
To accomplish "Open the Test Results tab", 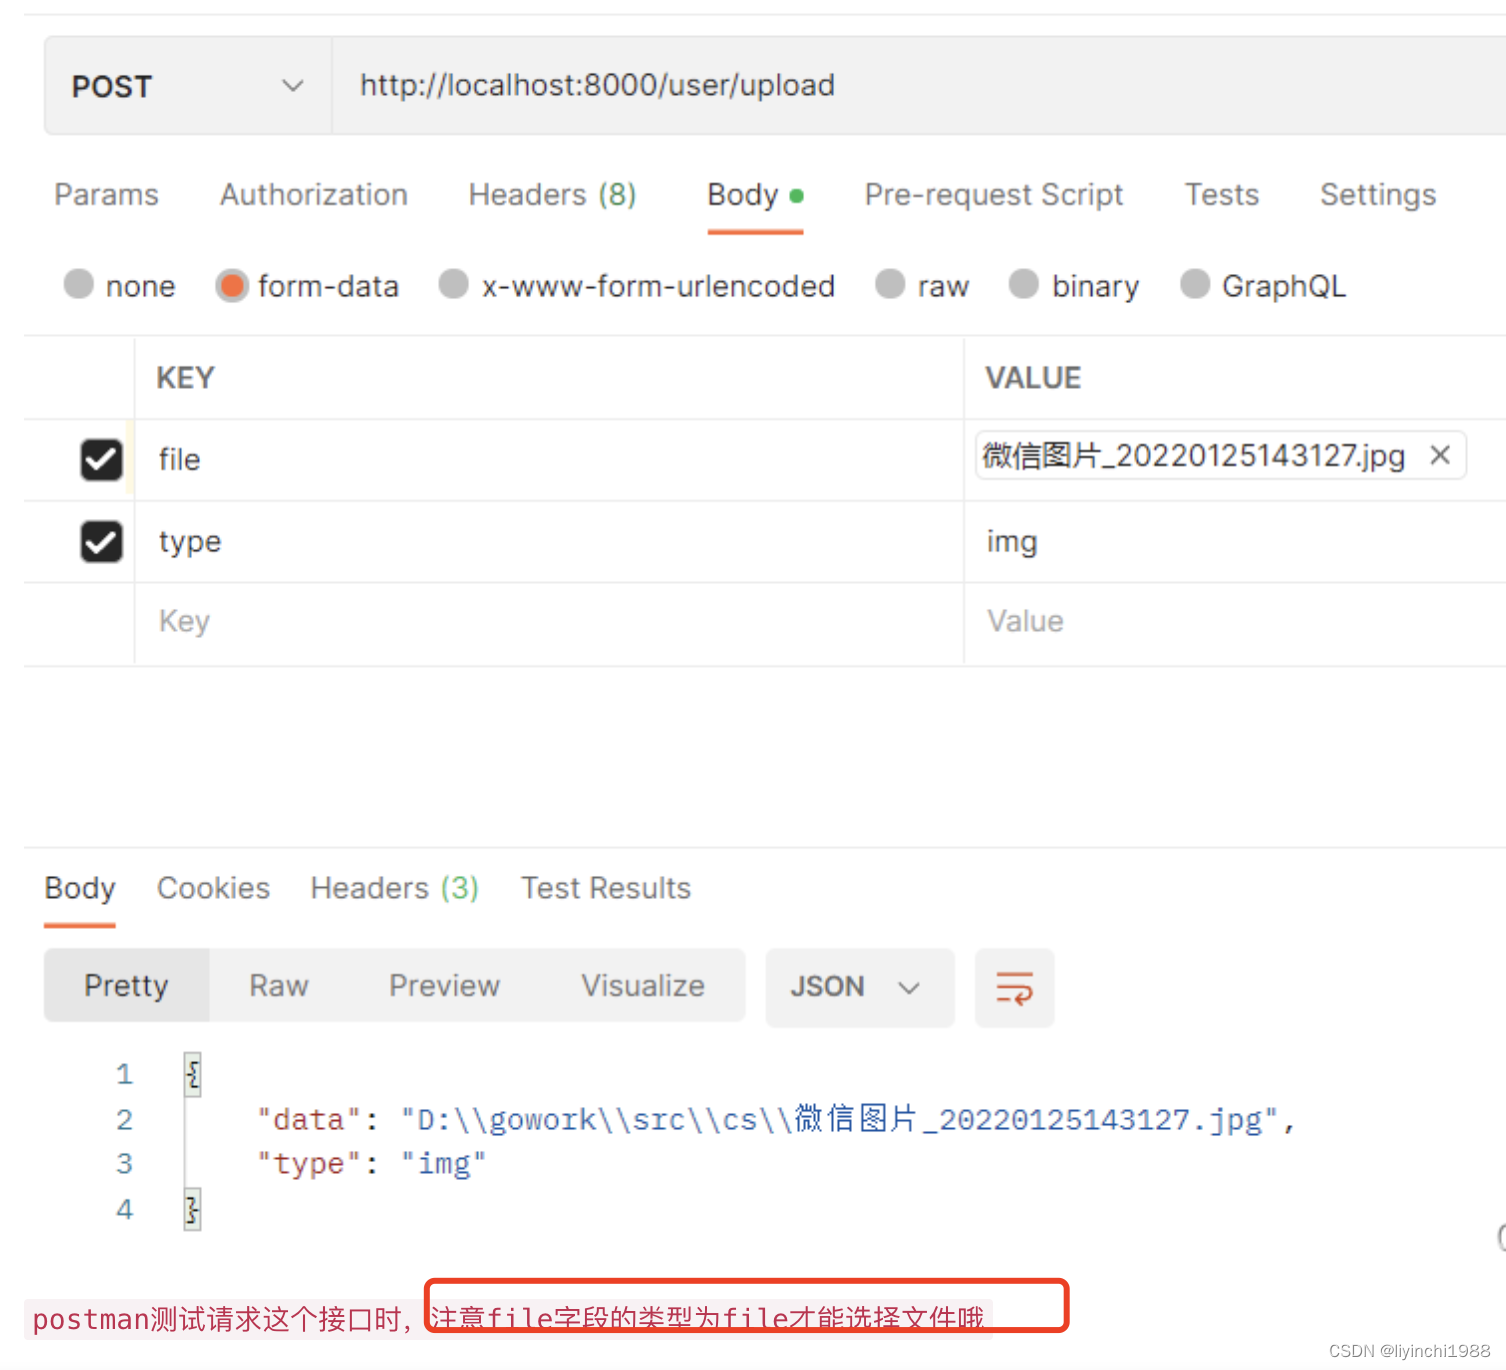I will (x=606, y=888).
